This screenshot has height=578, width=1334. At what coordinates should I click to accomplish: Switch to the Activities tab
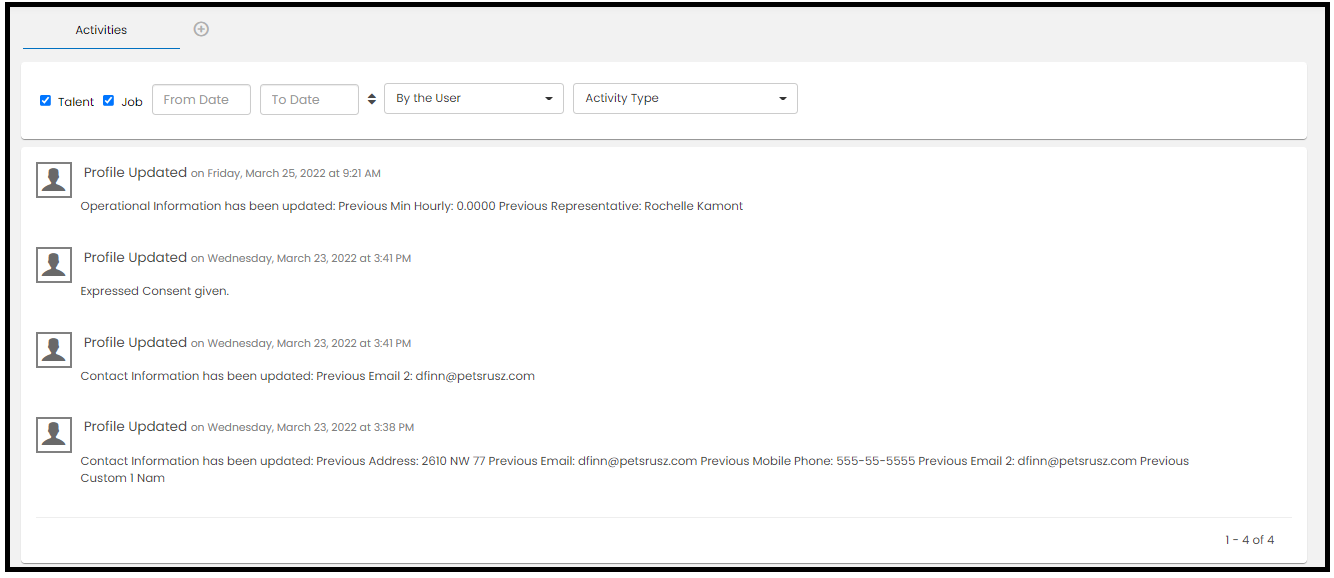pos(101,30)
